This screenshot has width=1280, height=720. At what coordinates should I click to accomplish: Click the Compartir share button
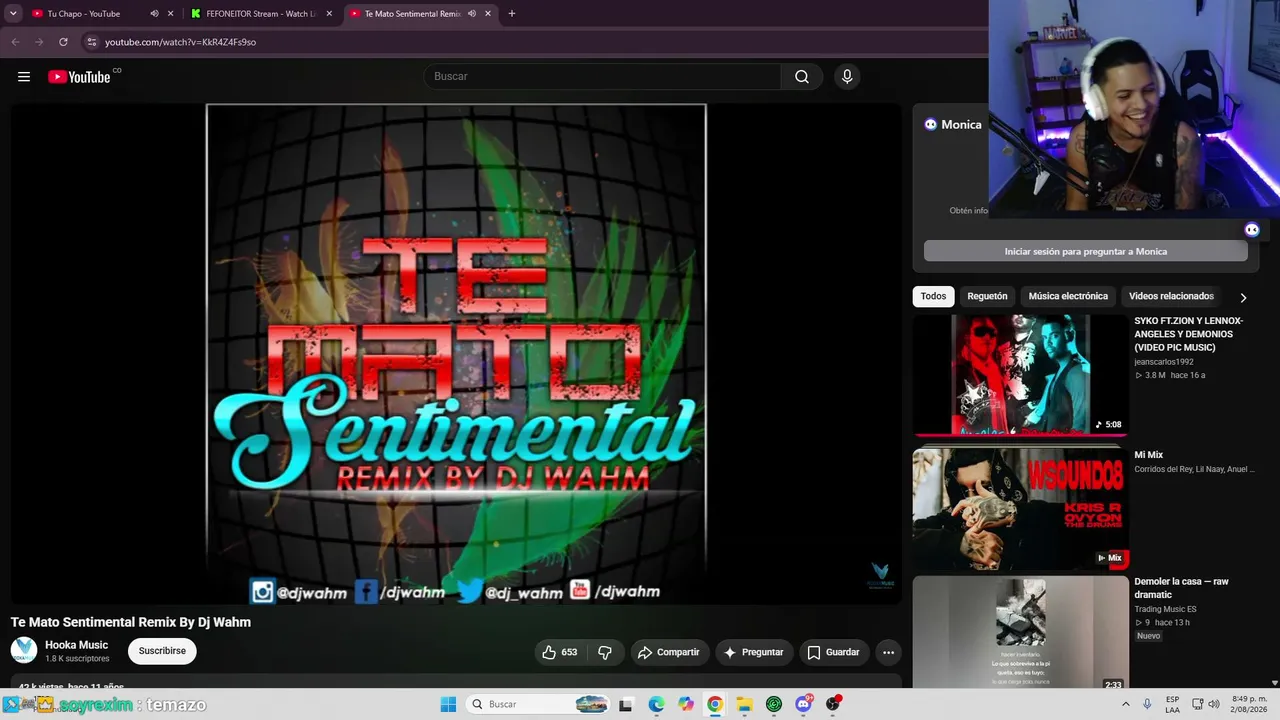[x=669, y=652]
